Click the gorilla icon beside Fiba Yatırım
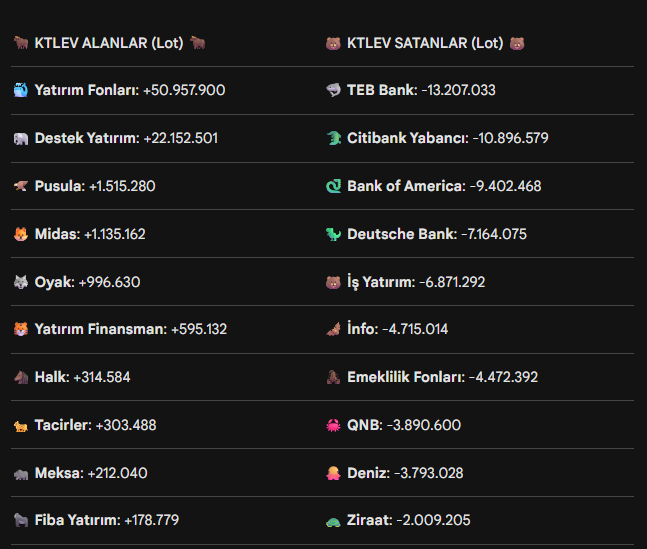This screenshot has width=647, height=549. click(x=21, y=520)
